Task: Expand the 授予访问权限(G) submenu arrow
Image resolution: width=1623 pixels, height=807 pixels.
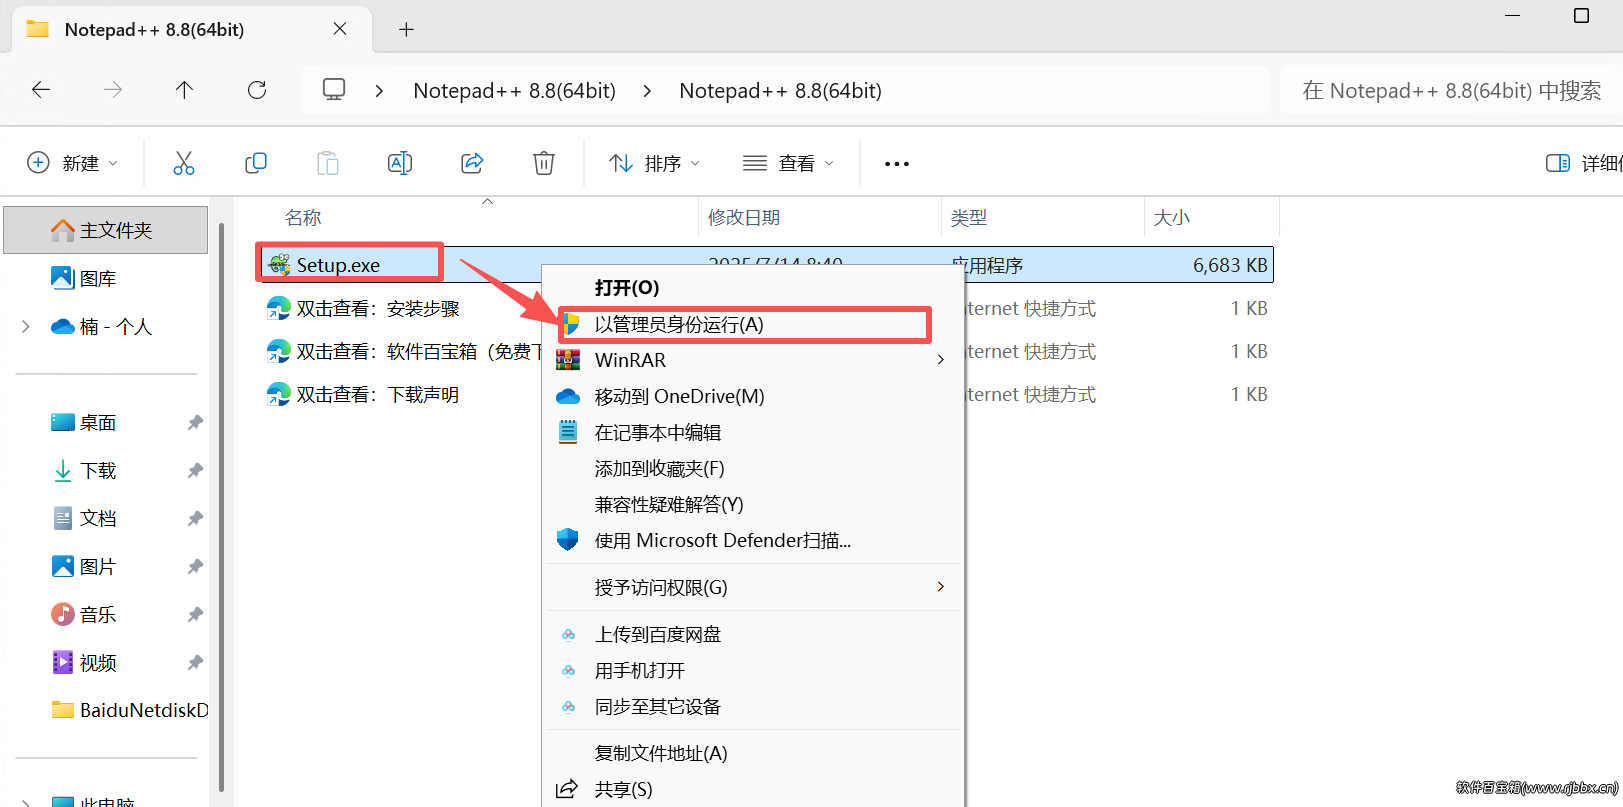Action: [940, 587]
